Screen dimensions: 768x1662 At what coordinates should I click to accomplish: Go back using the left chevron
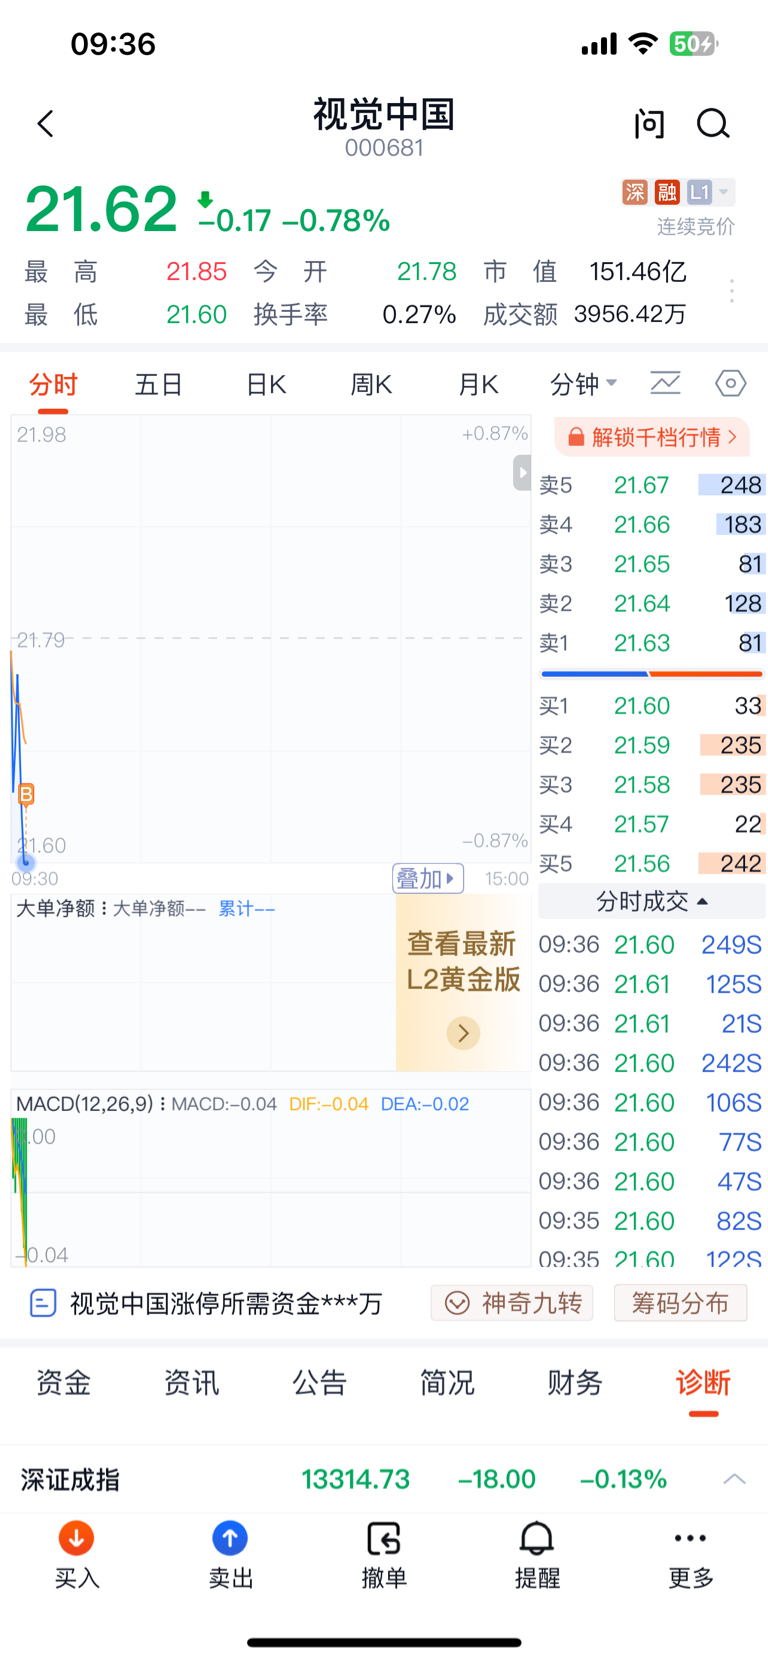(x=45, y=124)
